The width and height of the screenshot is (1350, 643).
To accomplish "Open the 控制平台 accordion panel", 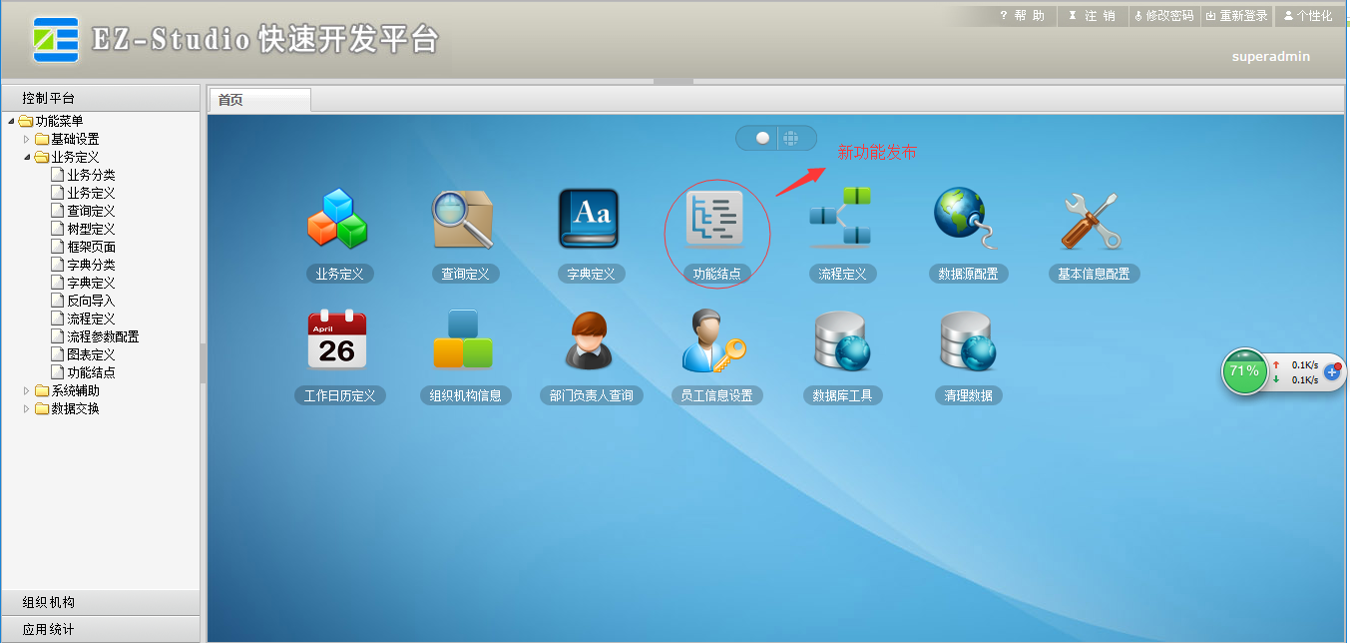I will pyautogui.click(x=100, y=98).
